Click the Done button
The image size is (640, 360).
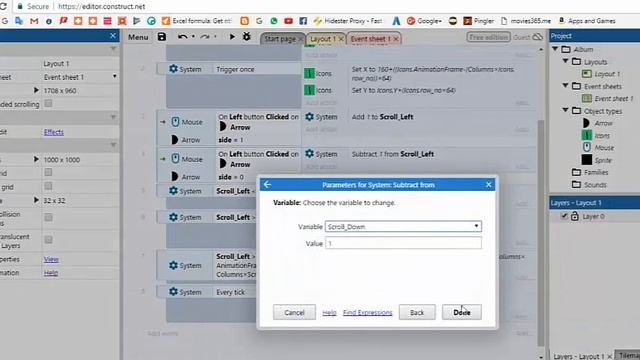(462, 312)
